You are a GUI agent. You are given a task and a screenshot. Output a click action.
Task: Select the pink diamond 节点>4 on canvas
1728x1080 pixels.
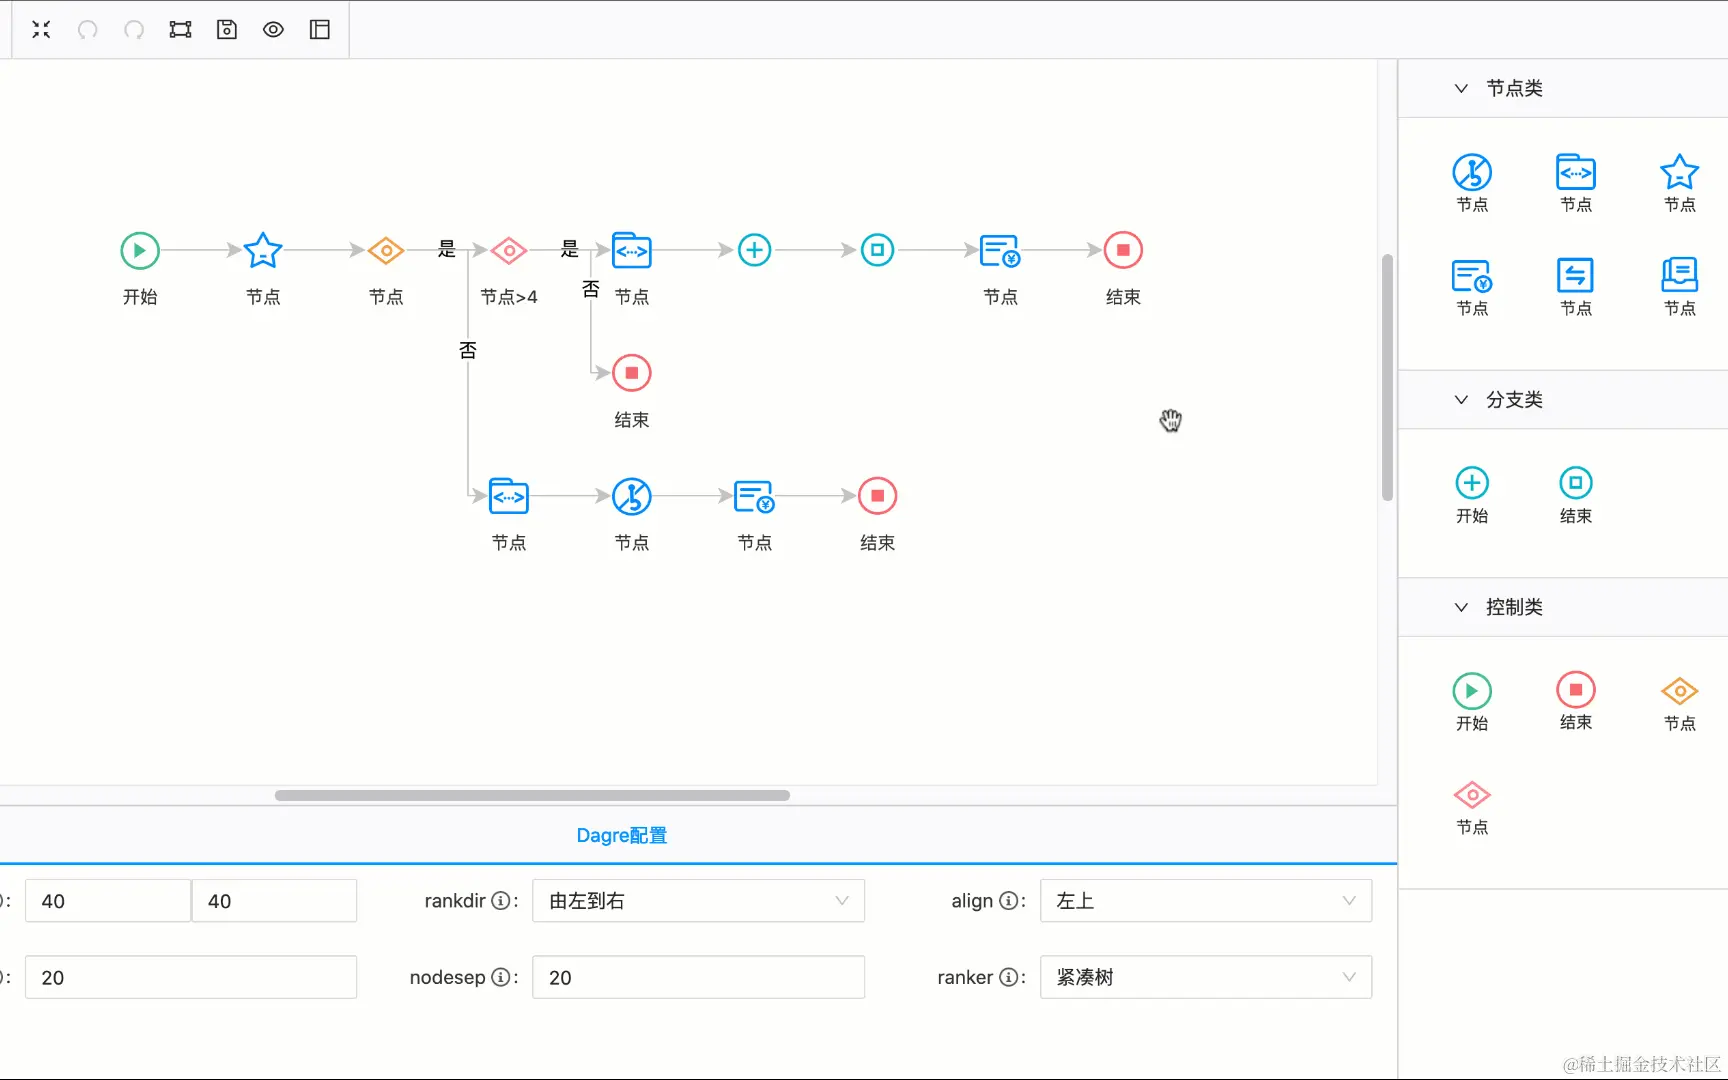click(509, 250)
